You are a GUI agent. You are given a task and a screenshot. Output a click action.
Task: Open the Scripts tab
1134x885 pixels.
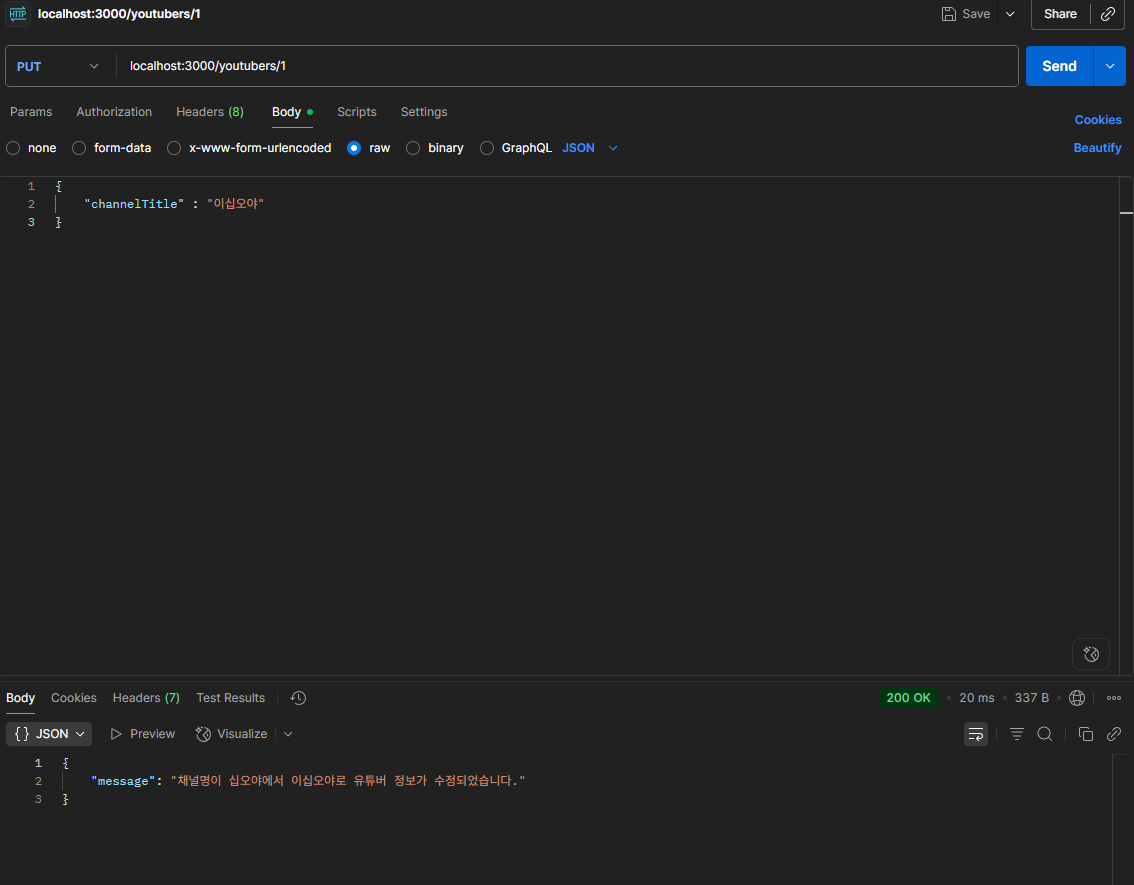click(357, 112)
